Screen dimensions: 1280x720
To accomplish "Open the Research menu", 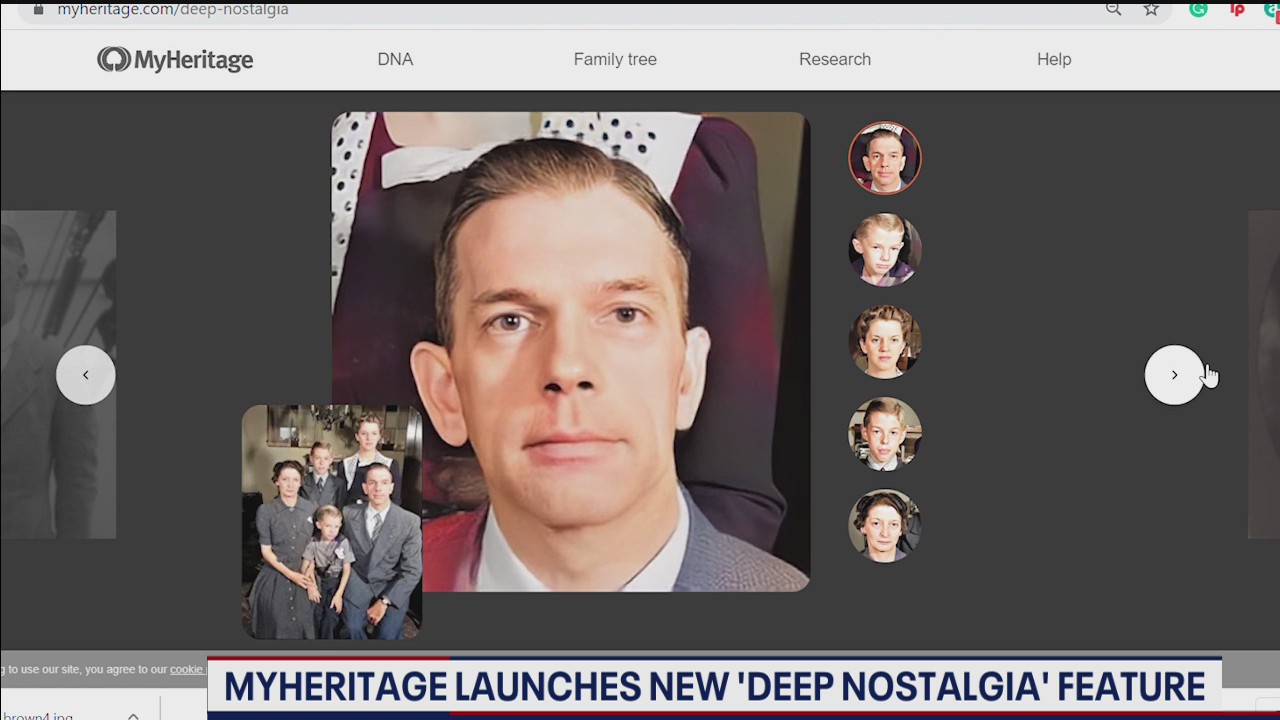I will tap(835, 59).
